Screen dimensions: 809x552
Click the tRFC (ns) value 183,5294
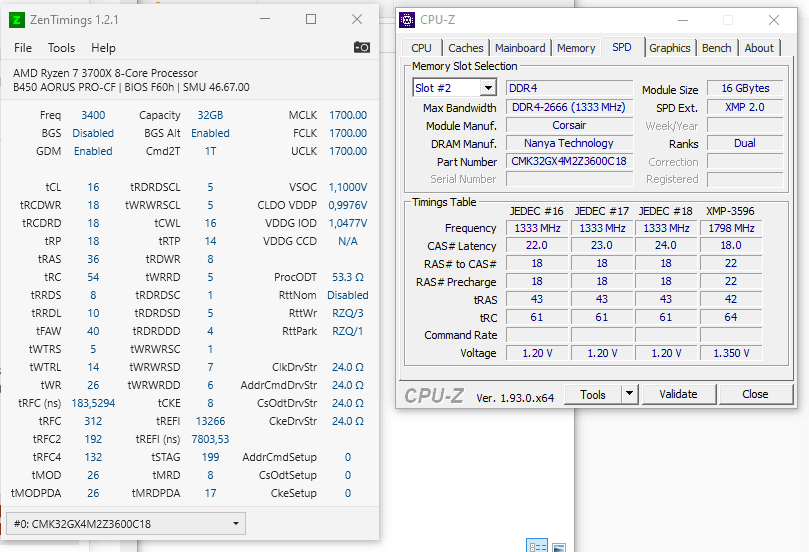tap(93, 403)
